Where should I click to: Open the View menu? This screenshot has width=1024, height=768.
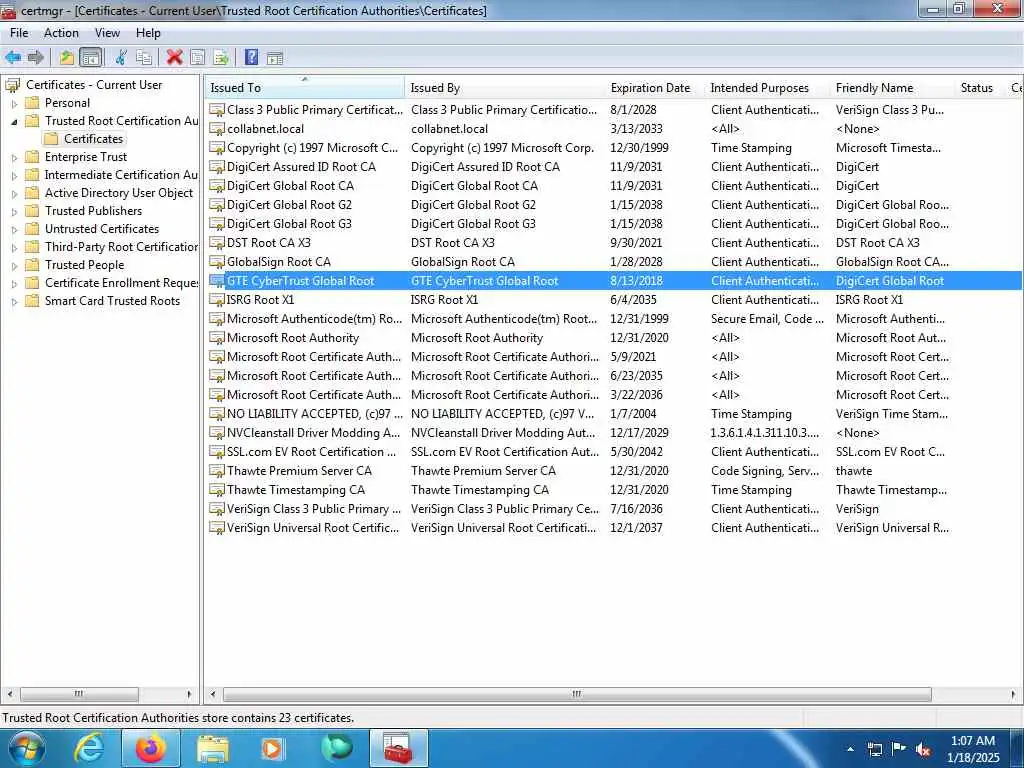(x=107, y=33)
